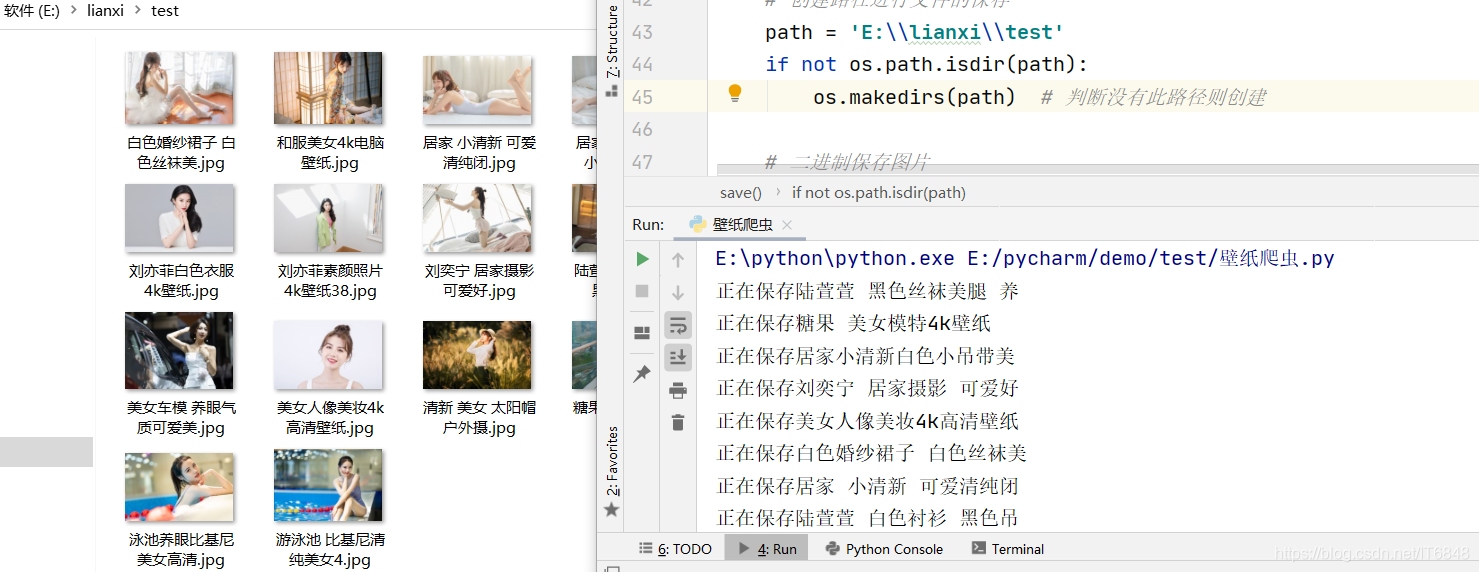Click console line 正在保存糖果 美女模特4k壁纸
Image resolution: width=1479 pixels, height=572 pixels.
(854, 324)
